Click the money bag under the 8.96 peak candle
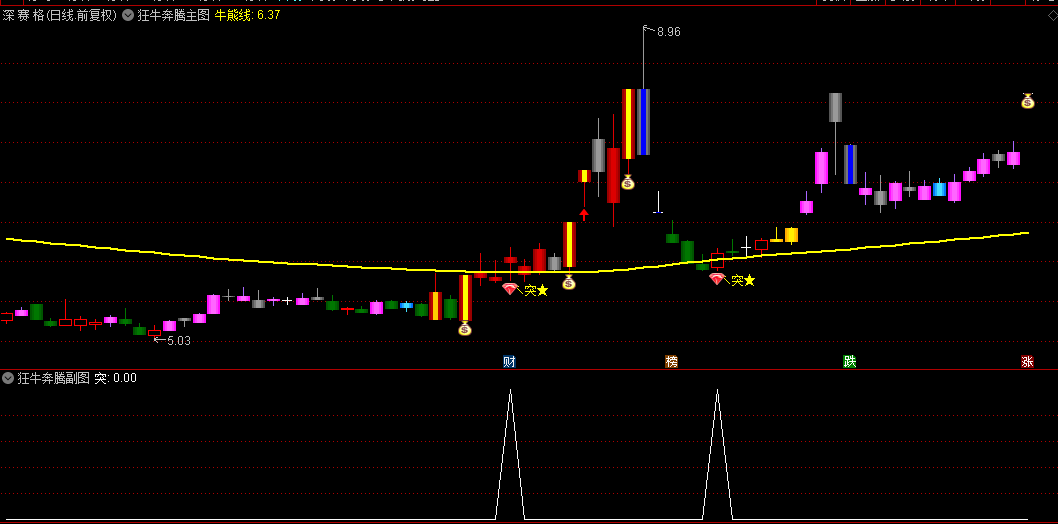 click(x=628, y=181)
